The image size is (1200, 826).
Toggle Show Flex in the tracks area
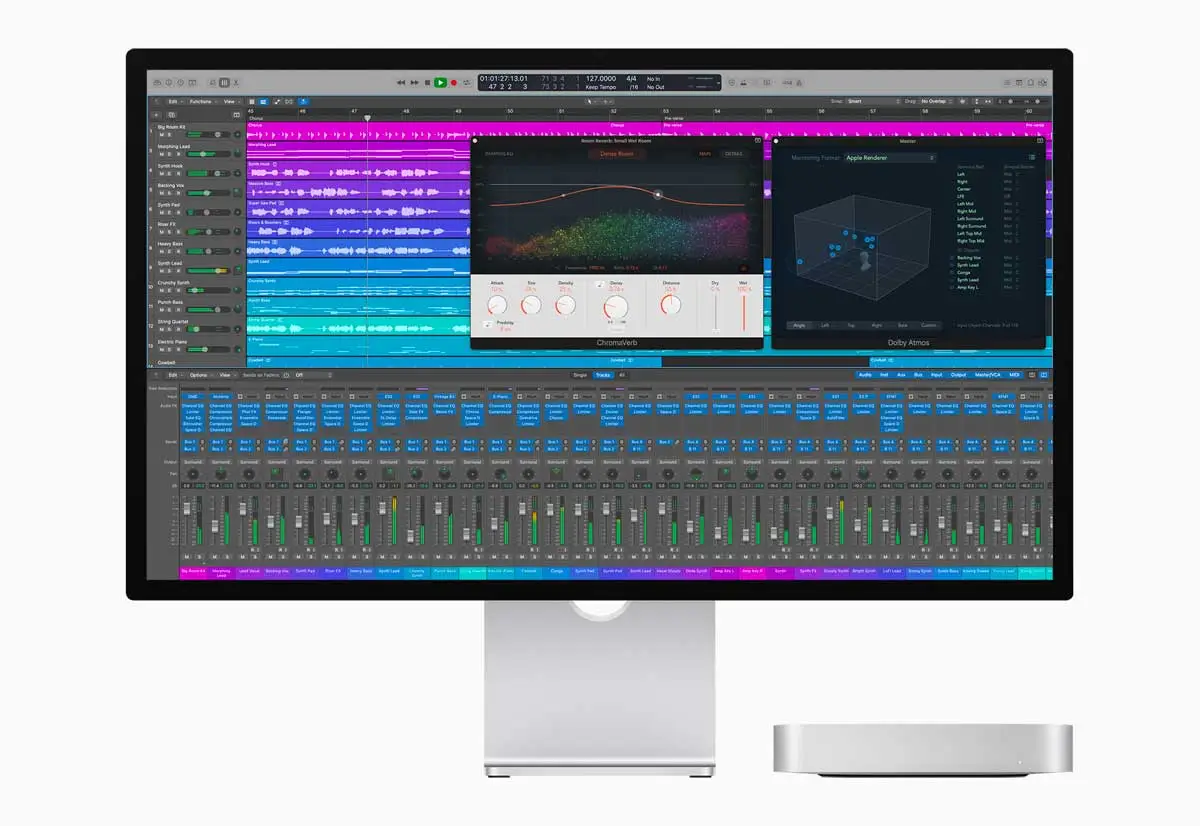[289, 101]
